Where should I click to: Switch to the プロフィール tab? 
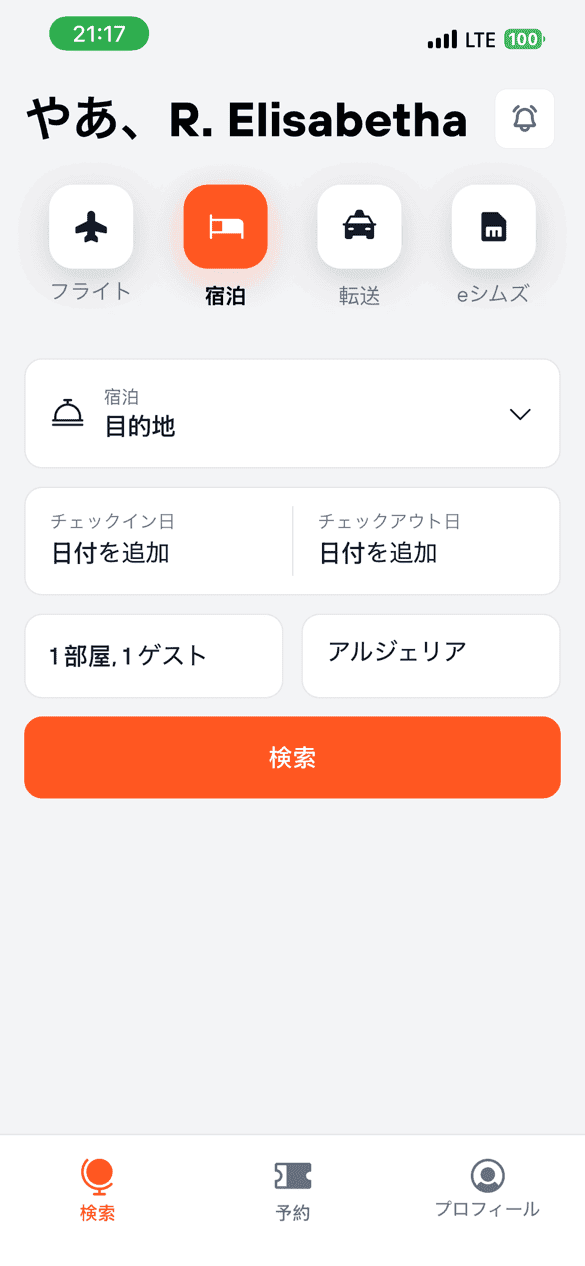tap(487, 1190)
